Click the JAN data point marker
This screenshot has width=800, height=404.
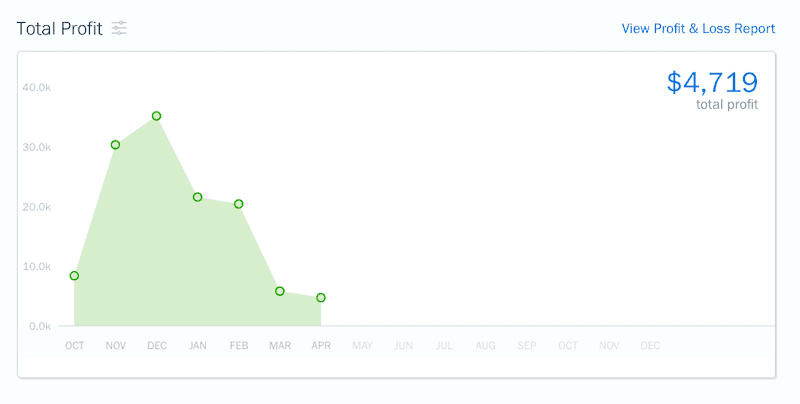point(197,197)
